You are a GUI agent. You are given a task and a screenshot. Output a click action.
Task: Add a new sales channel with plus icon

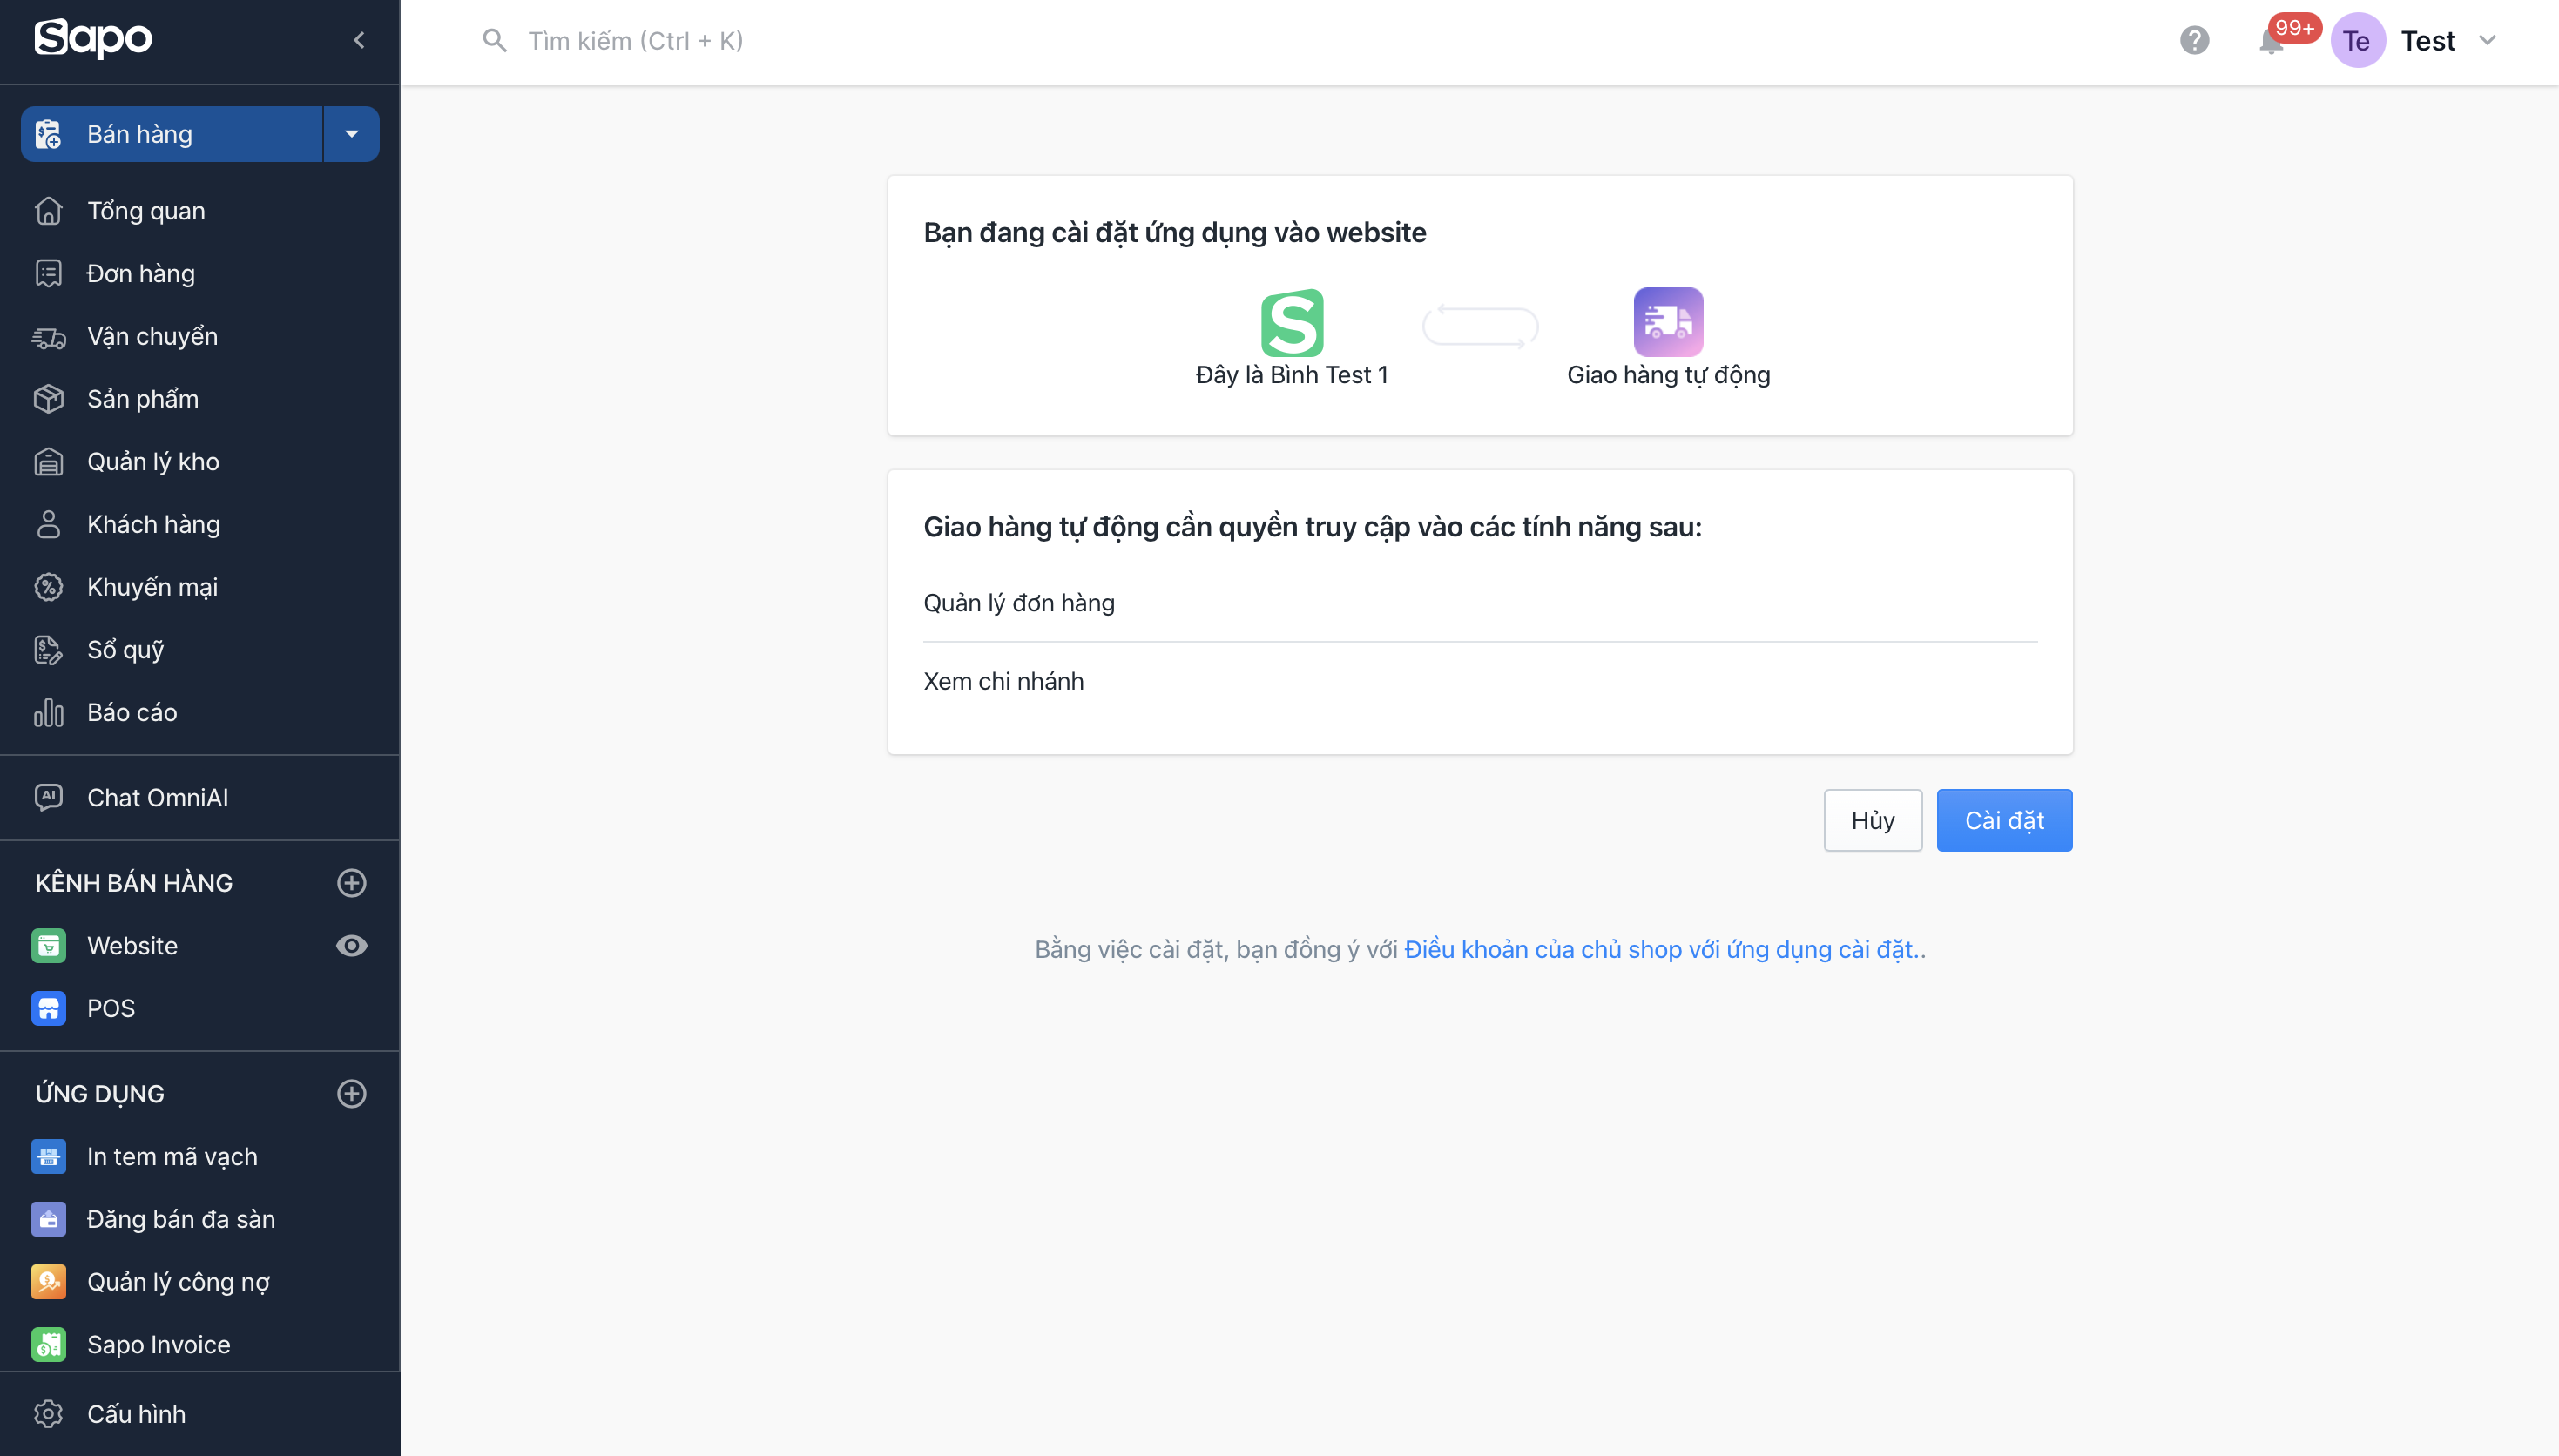(351, 883)
